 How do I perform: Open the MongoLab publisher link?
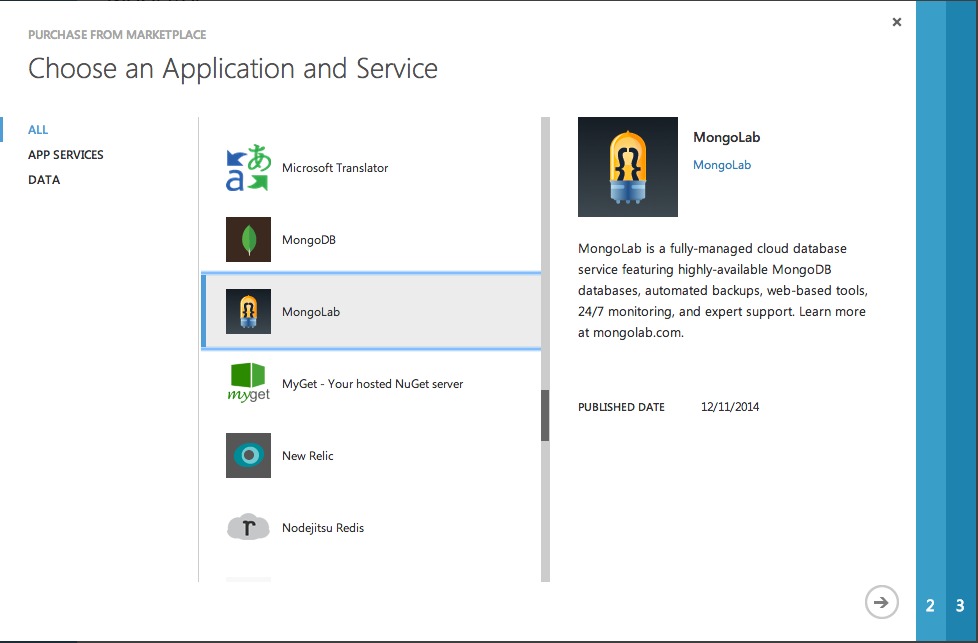click(722, 165)
